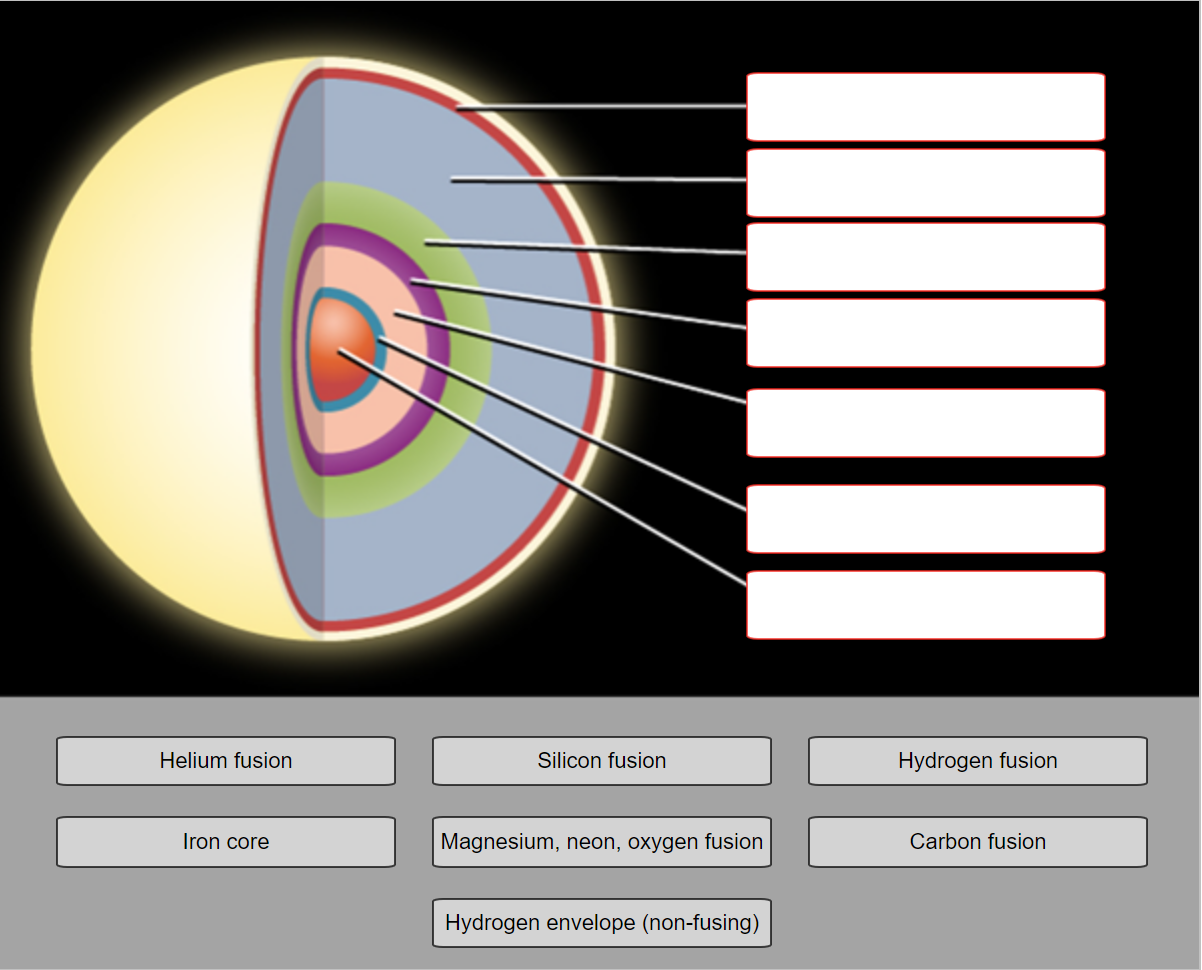Click the fifth empty answer box
1202x970 pixels.
coord(925,421)
